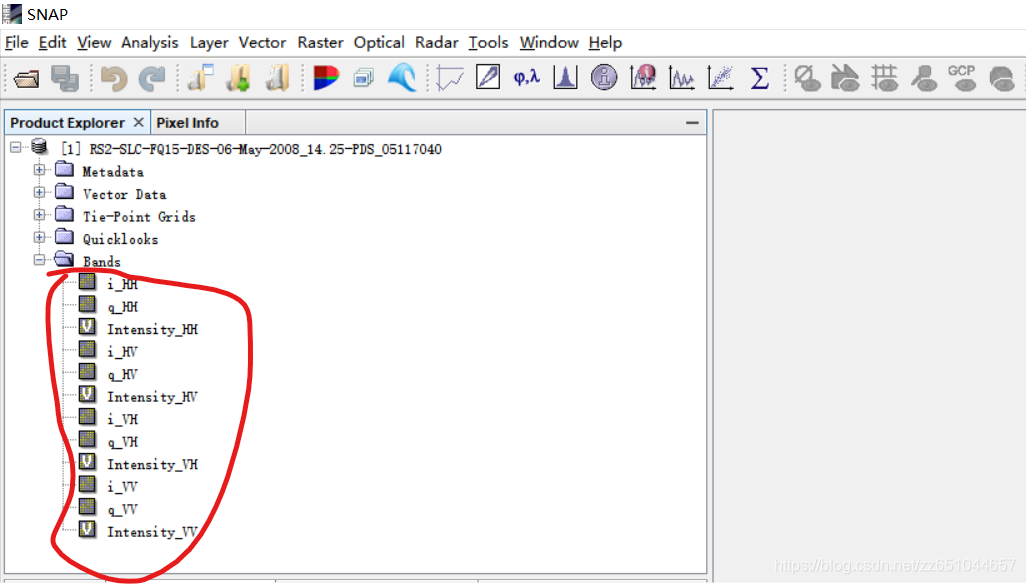The image size is (1026, 584).
Task: Open the Optical menu
Action: (380, 43)
